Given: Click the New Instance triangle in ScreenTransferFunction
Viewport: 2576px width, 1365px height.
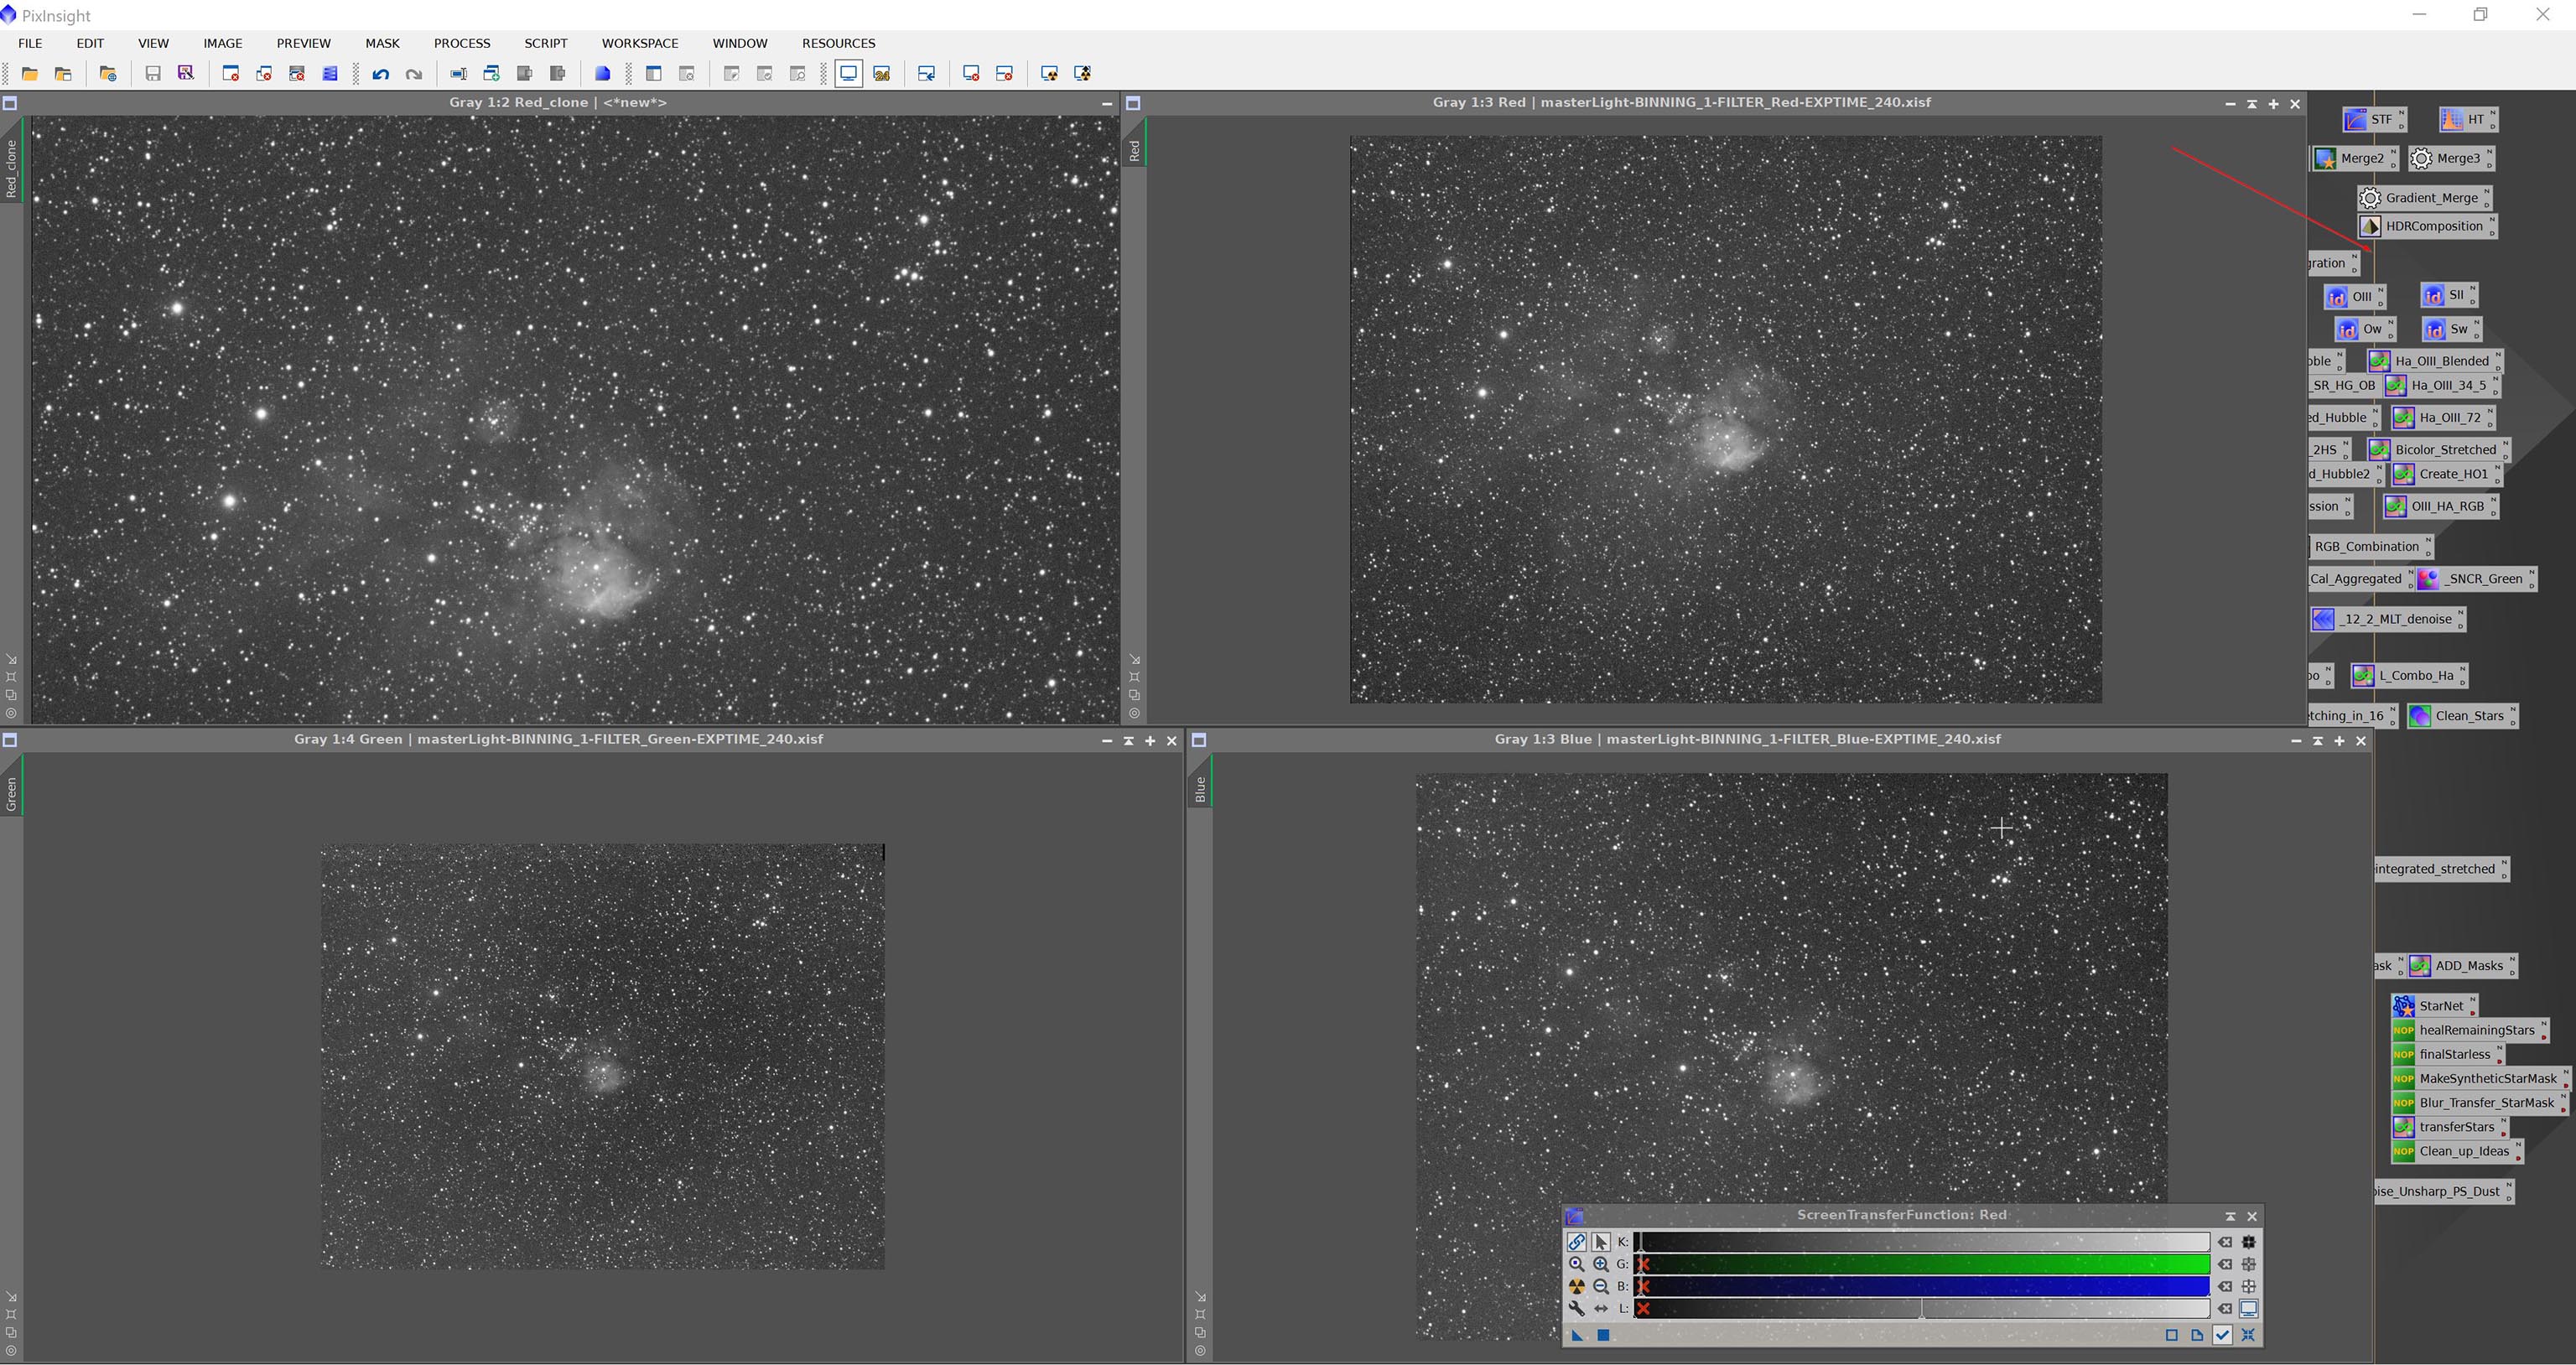Looking at the screenshot, I should point(1577,1335).
